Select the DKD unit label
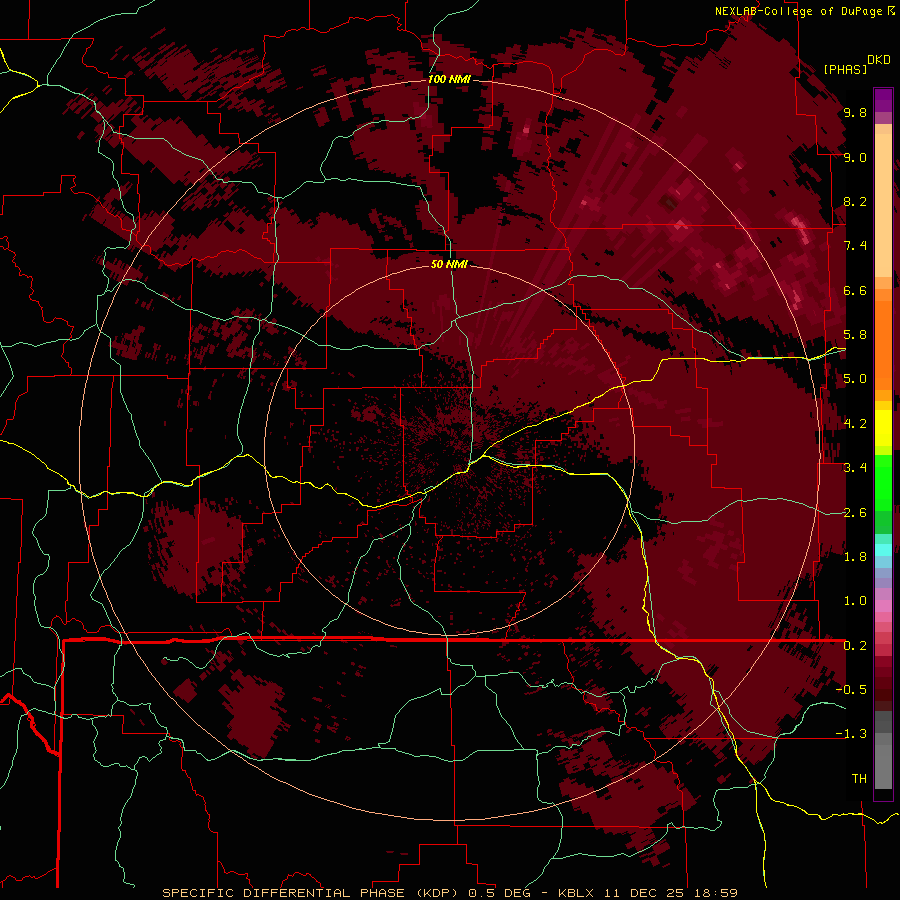The width and height of the screenshot is (900, 900). [x=879, y=60]
